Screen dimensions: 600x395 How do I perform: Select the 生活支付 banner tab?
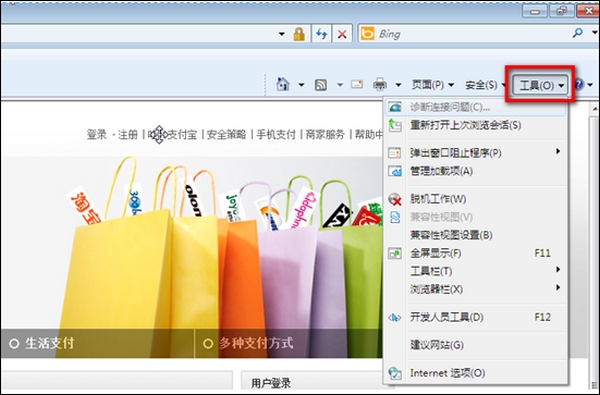coord(50,343)
